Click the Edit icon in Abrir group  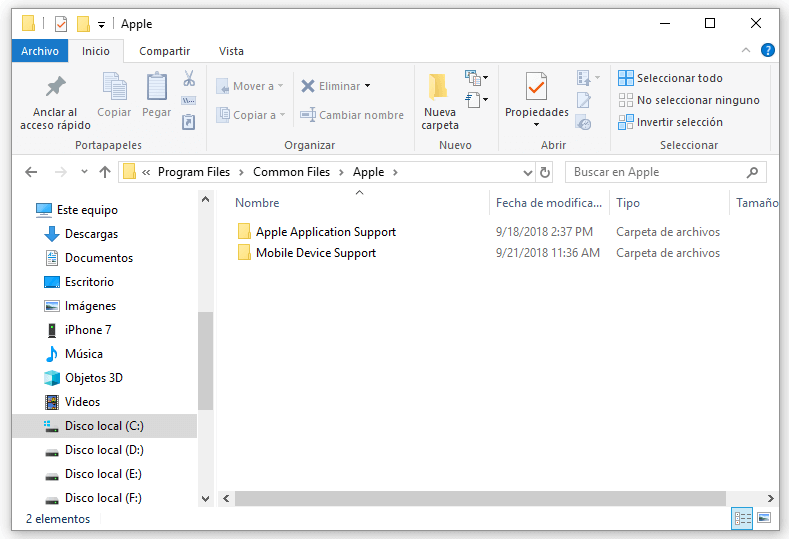click(584, 101)
